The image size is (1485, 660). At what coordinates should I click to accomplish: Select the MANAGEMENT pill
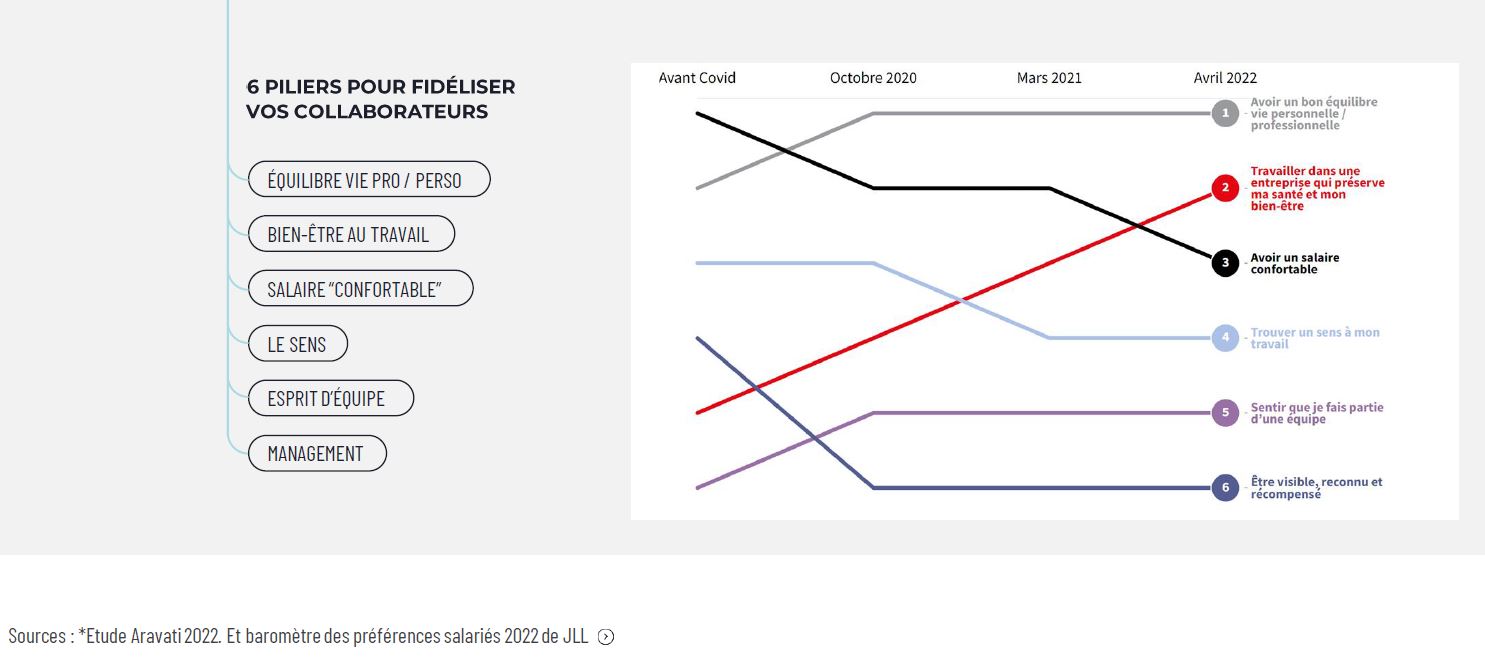[317, 453]
